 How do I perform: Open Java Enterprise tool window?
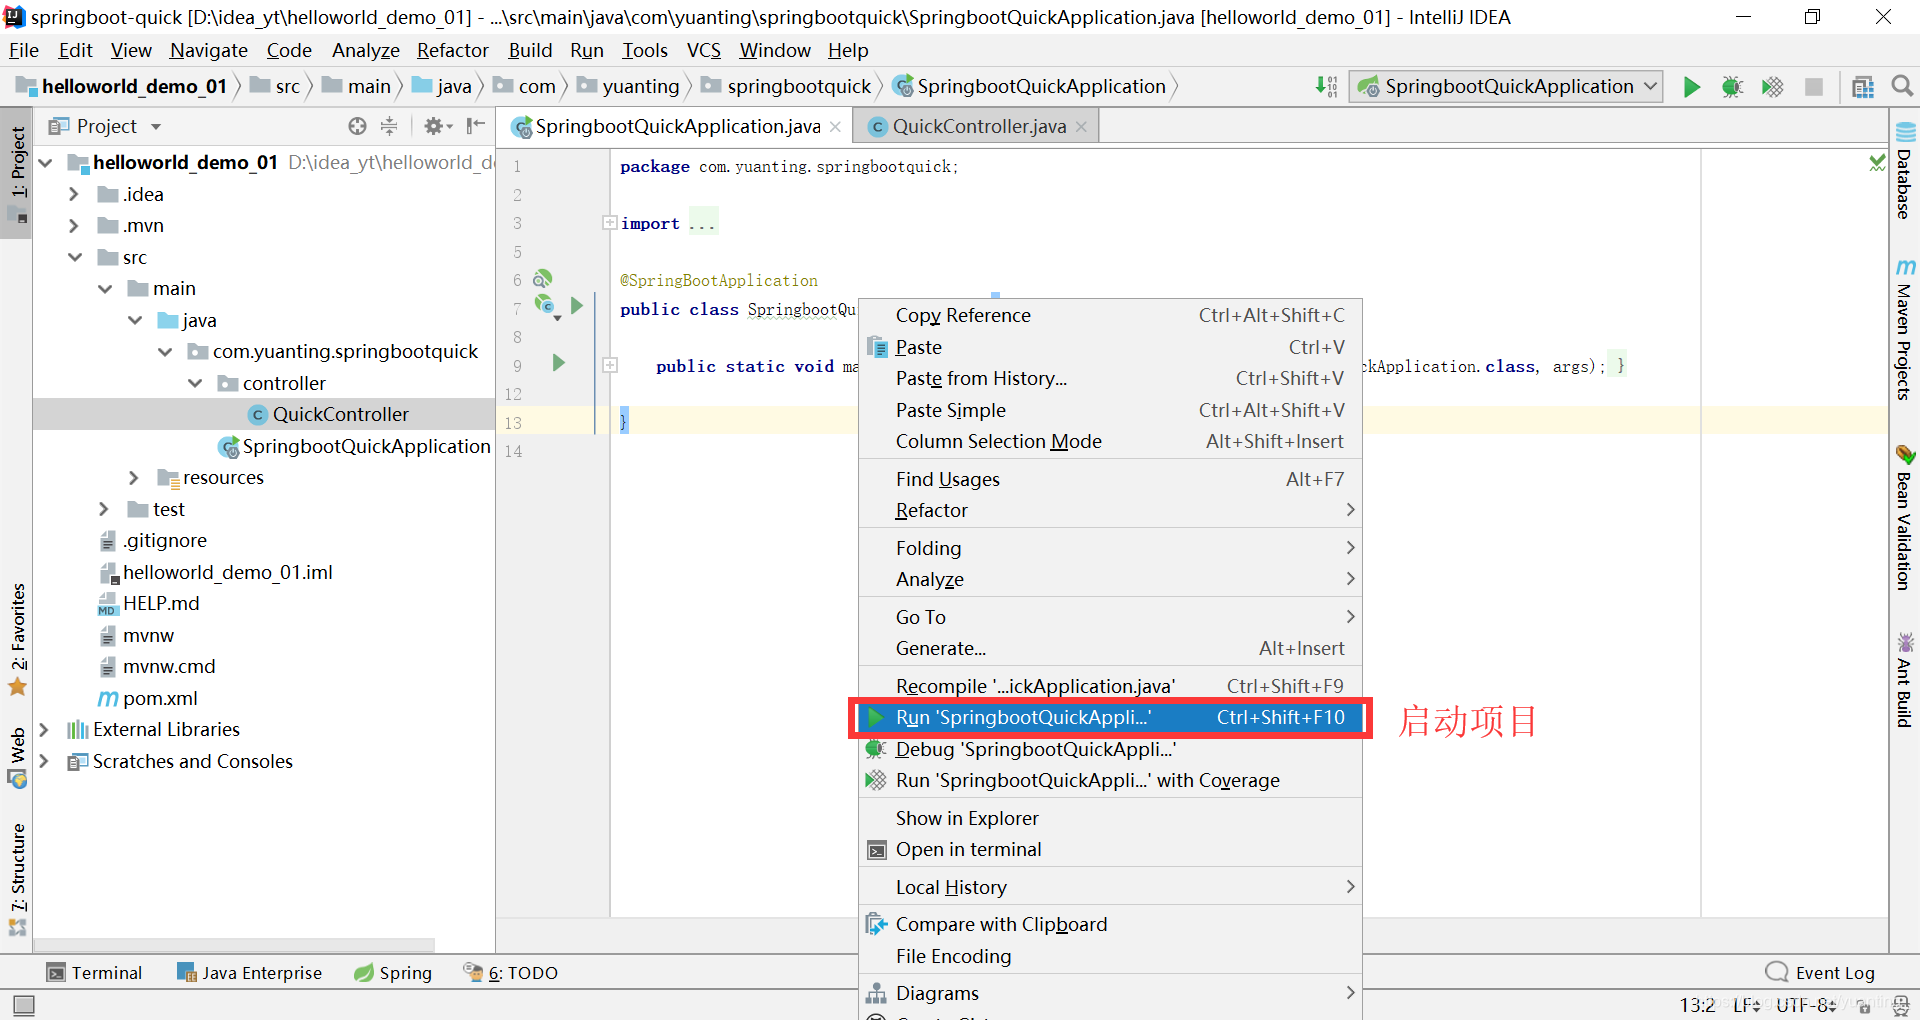pyautogui.click(x=250, y=973)
